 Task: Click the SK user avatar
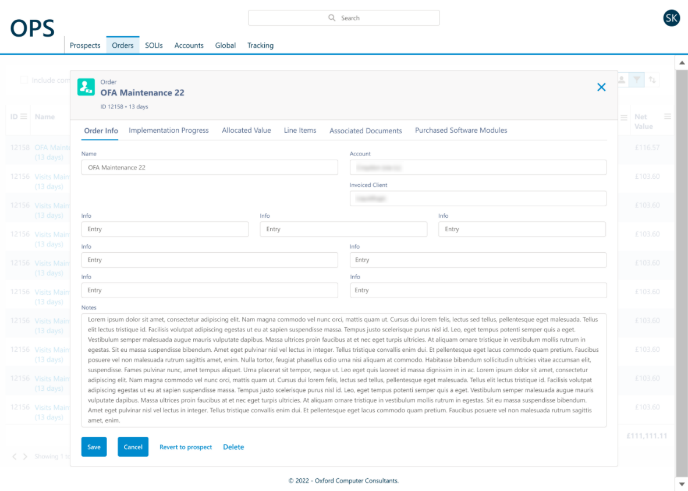click(x=671, y=18)
